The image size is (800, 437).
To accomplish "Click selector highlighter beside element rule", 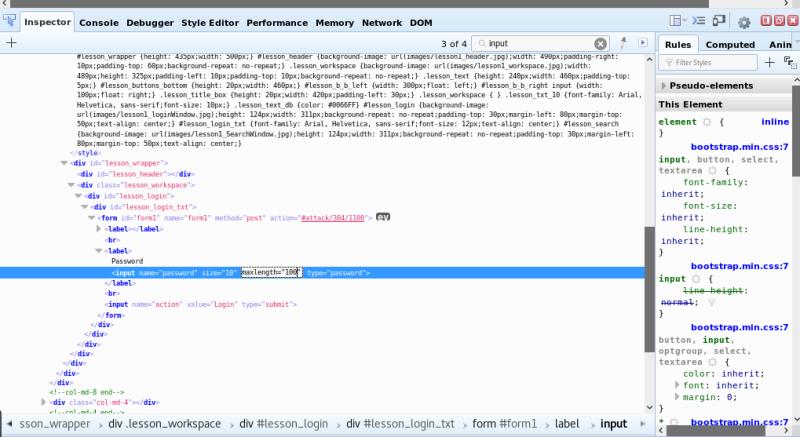I will click(707, 122).
